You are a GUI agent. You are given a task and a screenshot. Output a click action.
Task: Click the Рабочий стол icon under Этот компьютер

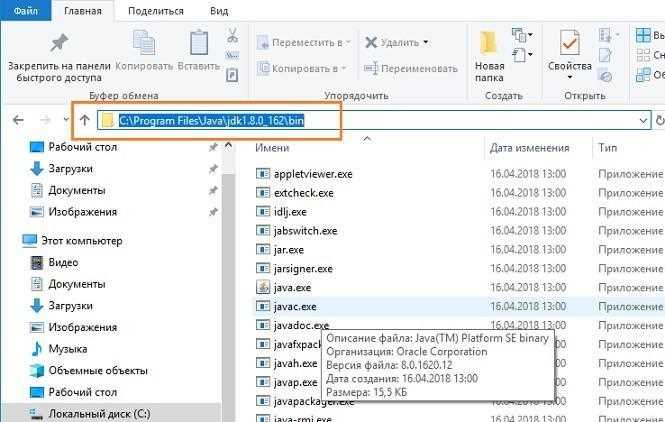click(x=37, y=392)
